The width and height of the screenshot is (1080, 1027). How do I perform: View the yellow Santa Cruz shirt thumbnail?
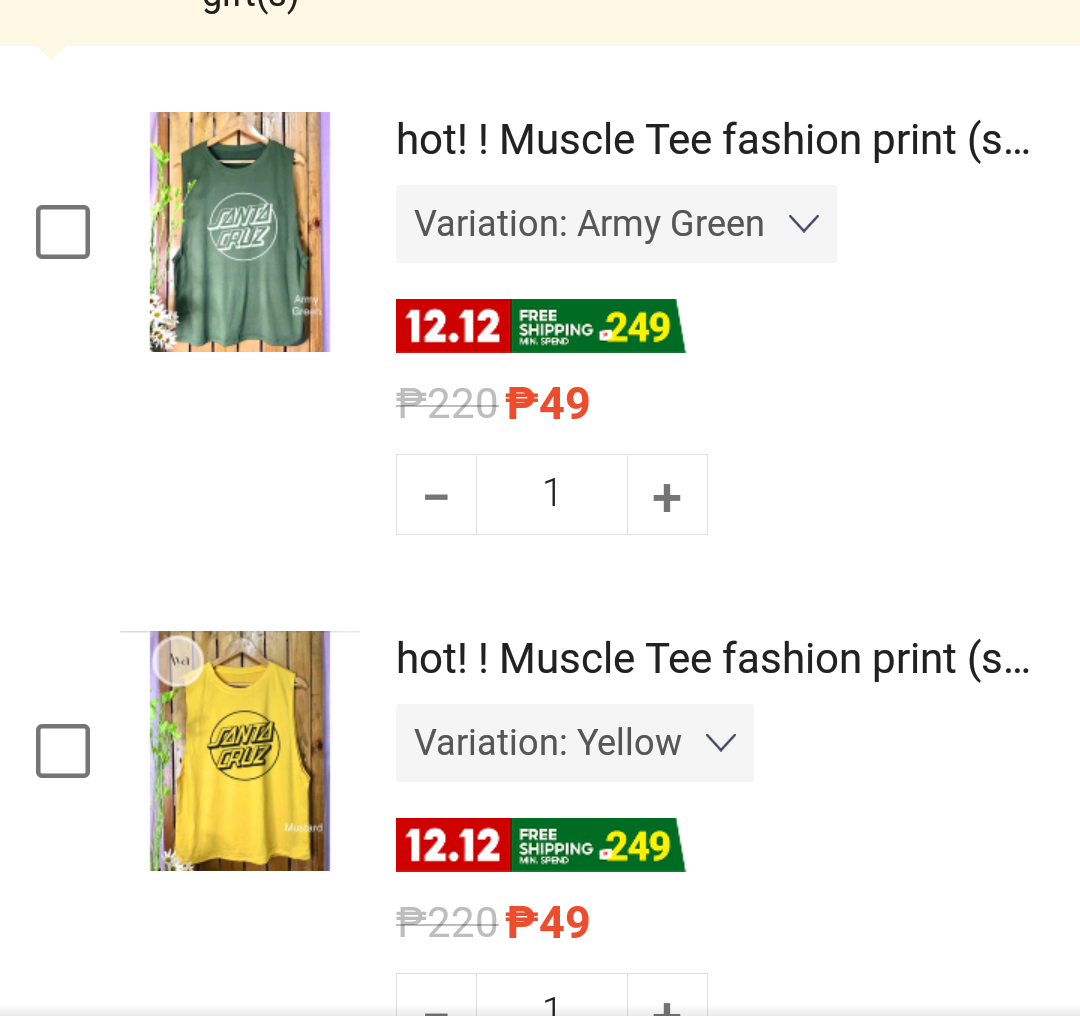pos(240,751)
